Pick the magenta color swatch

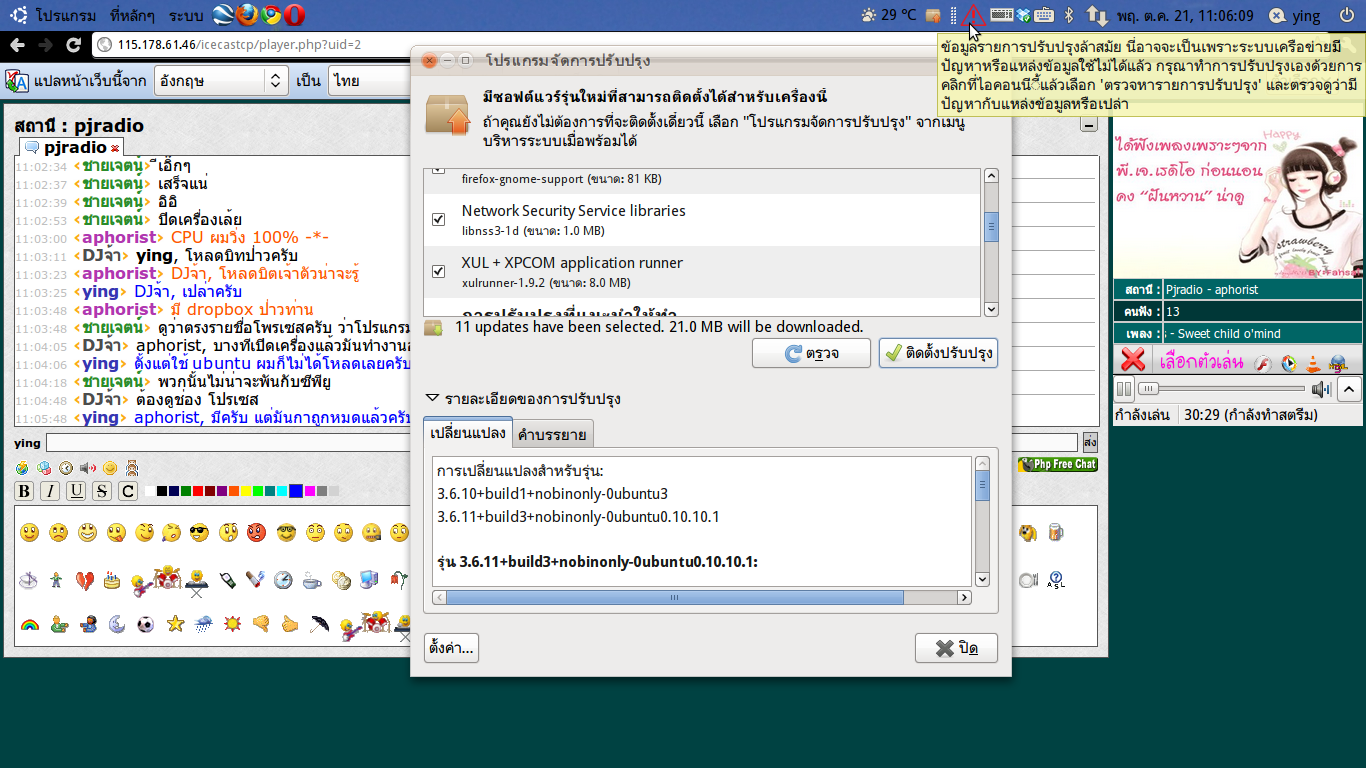pyautogui.click(x=310, y=491)
